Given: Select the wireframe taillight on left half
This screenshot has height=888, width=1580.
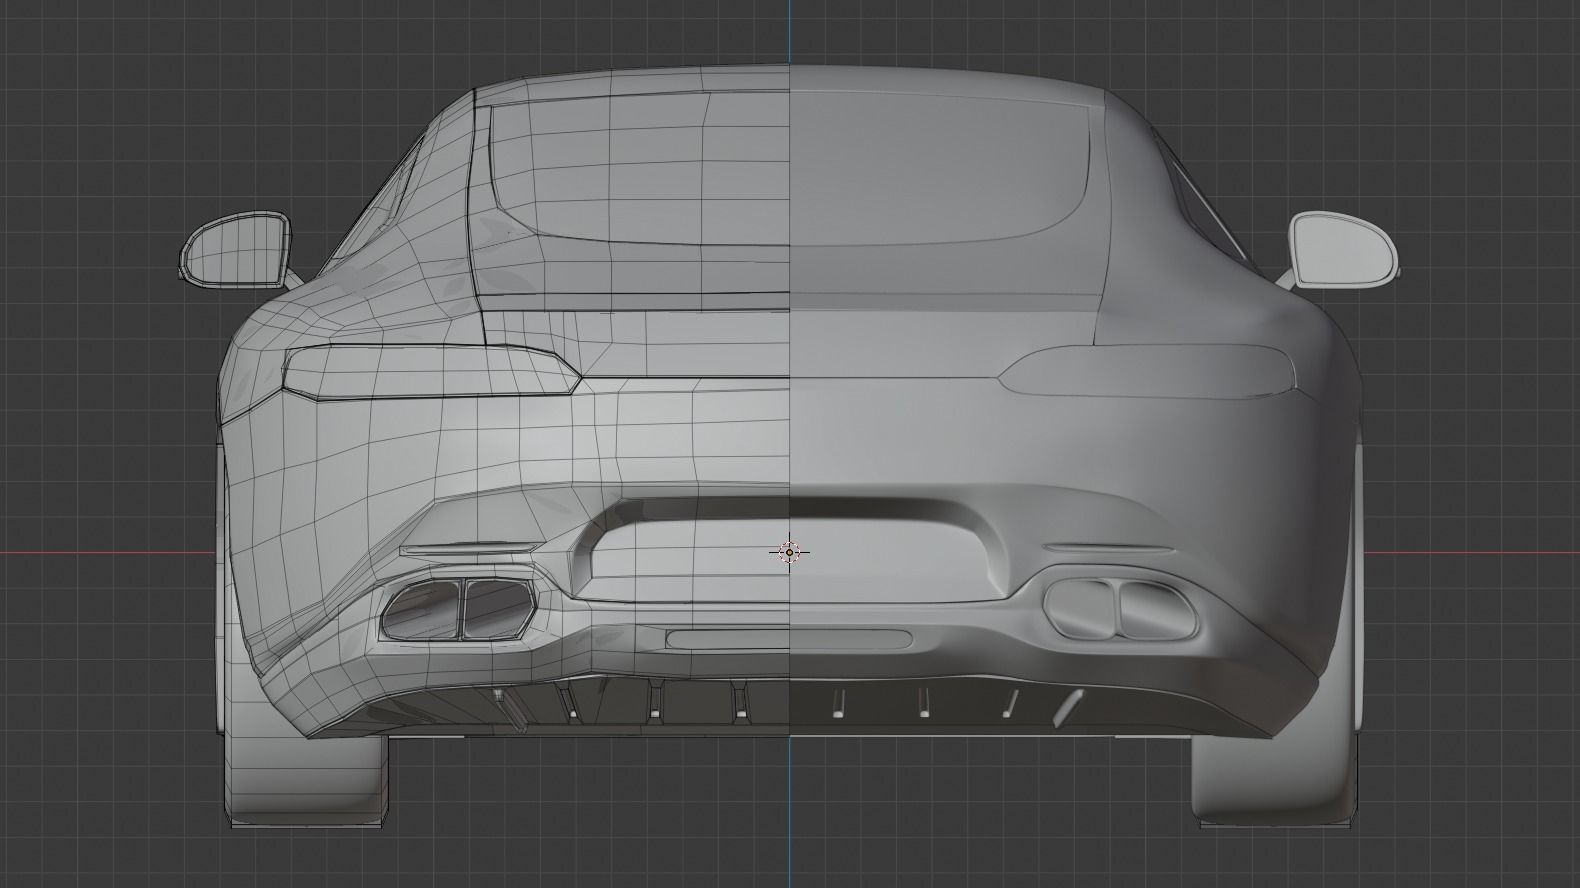Looking at the screenshot, I should [x=431, y=372].
